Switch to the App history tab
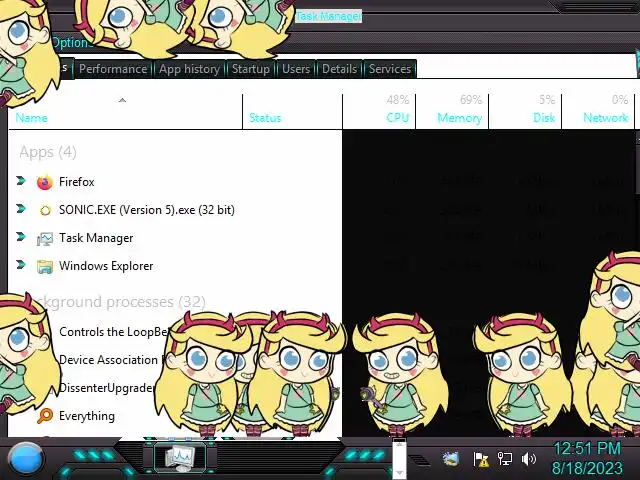 point(189,69)
